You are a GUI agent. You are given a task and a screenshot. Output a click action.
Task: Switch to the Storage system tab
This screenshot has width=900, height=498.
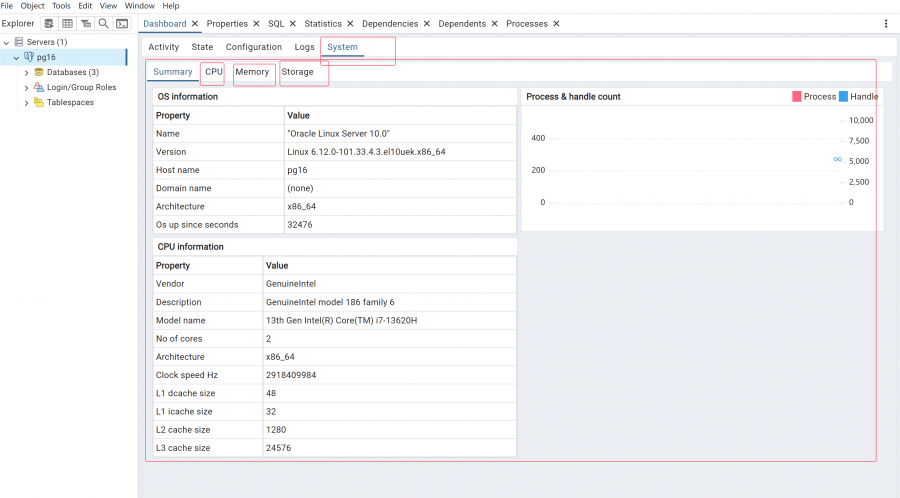coord(297,72)
